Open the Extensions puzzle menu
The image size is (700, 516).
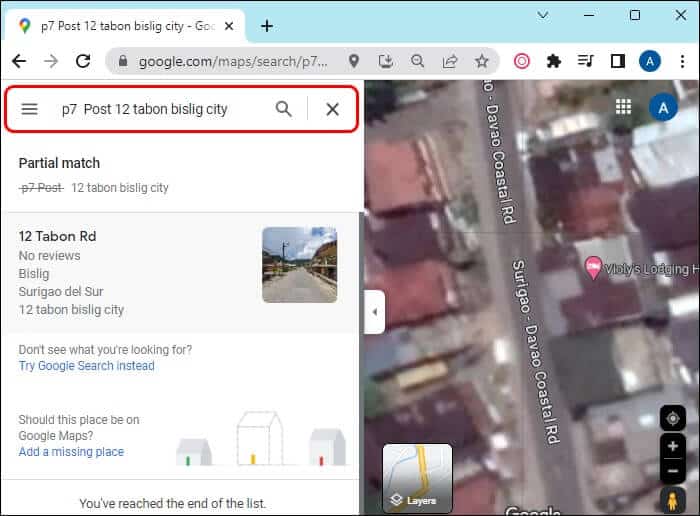[x=554, y=61]
